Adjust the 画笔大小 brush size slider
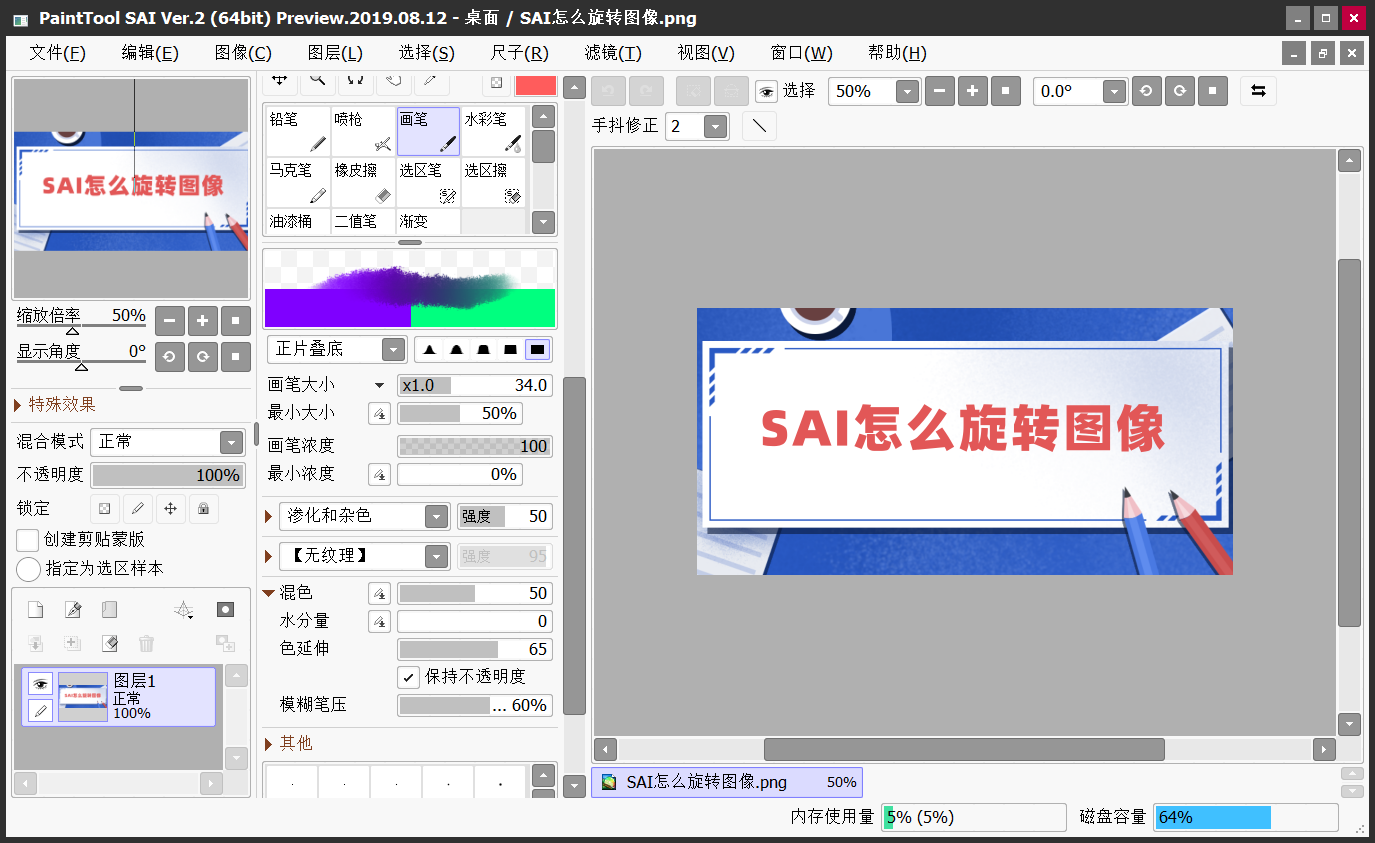 pos(474,385)
